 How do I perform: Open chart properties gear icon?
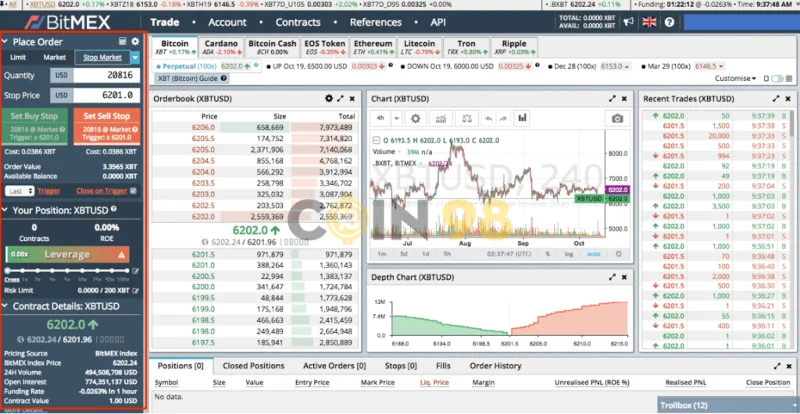(x=415, y=118)
